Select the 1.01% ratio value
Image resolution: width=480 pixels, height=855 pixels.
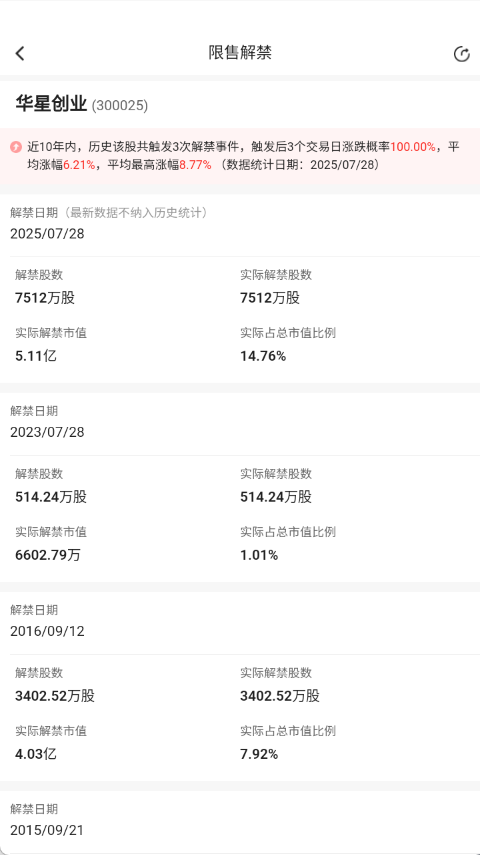[259, 555]
